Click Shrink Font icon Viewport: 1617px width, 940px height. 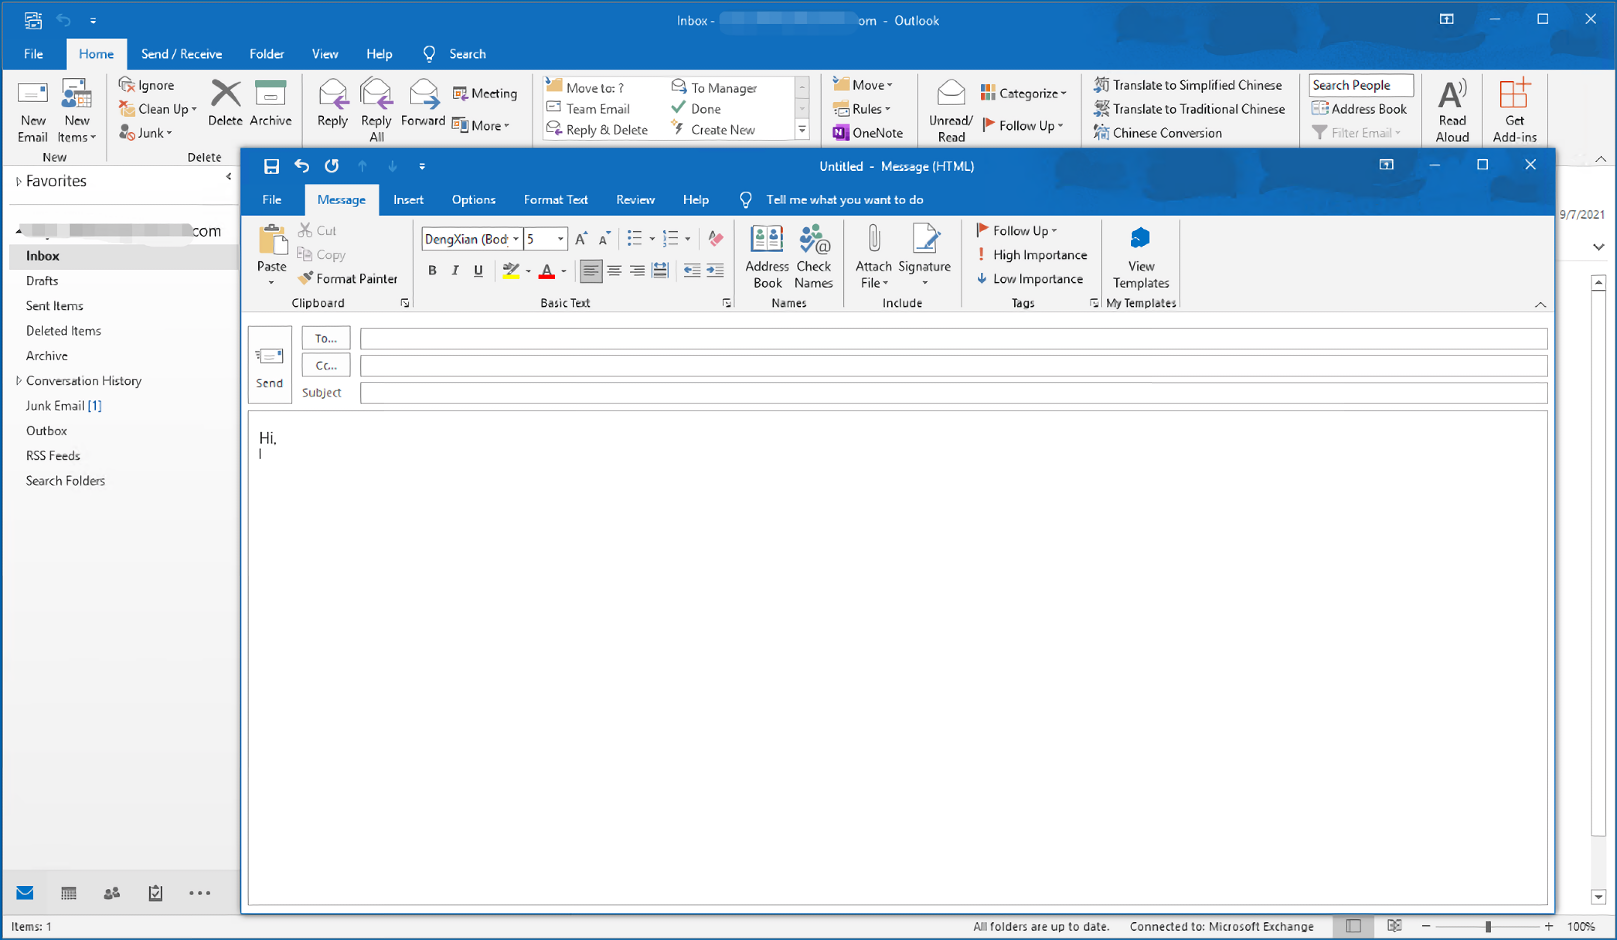point(604,239)
